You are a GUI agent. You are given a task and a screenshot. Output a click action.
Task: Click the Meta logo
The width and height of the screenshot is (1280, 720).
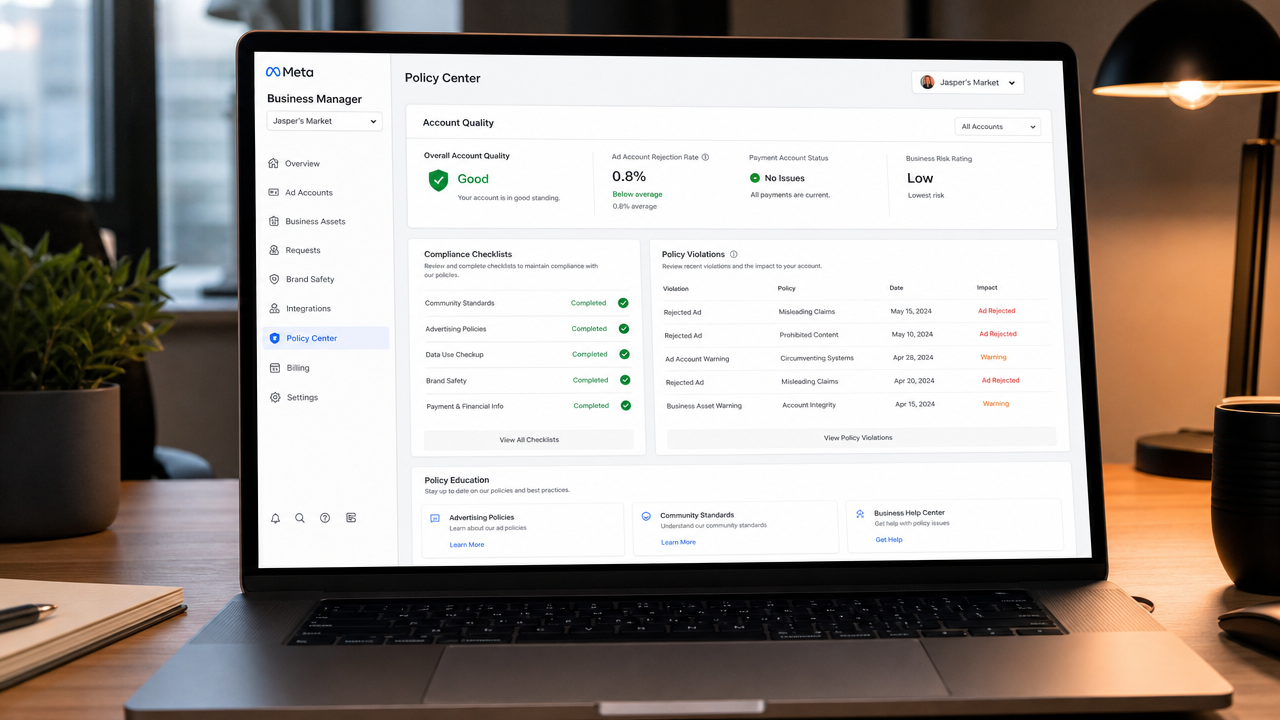pos(289,72)
